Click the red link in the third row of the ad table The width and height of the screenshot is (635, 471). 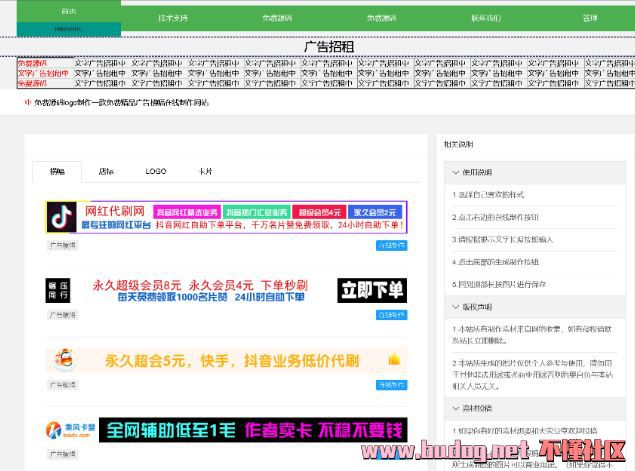tap(32, 83)
